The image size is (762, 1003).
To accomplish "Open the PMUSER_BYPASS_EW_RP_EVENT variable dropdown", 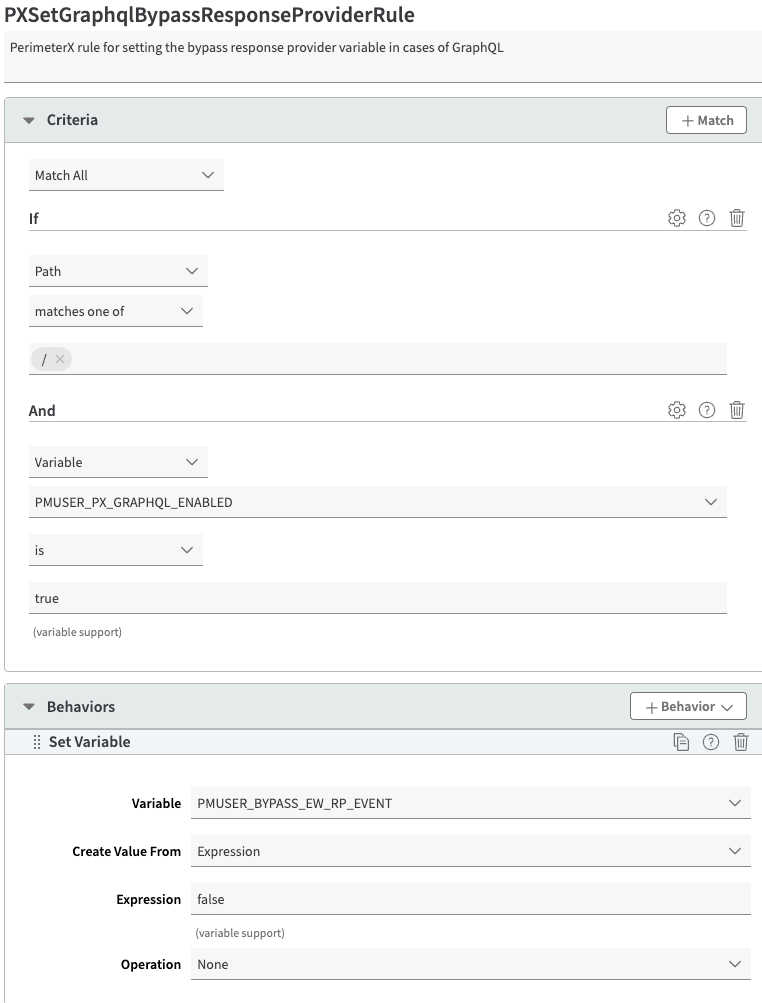I will [470, 803].
